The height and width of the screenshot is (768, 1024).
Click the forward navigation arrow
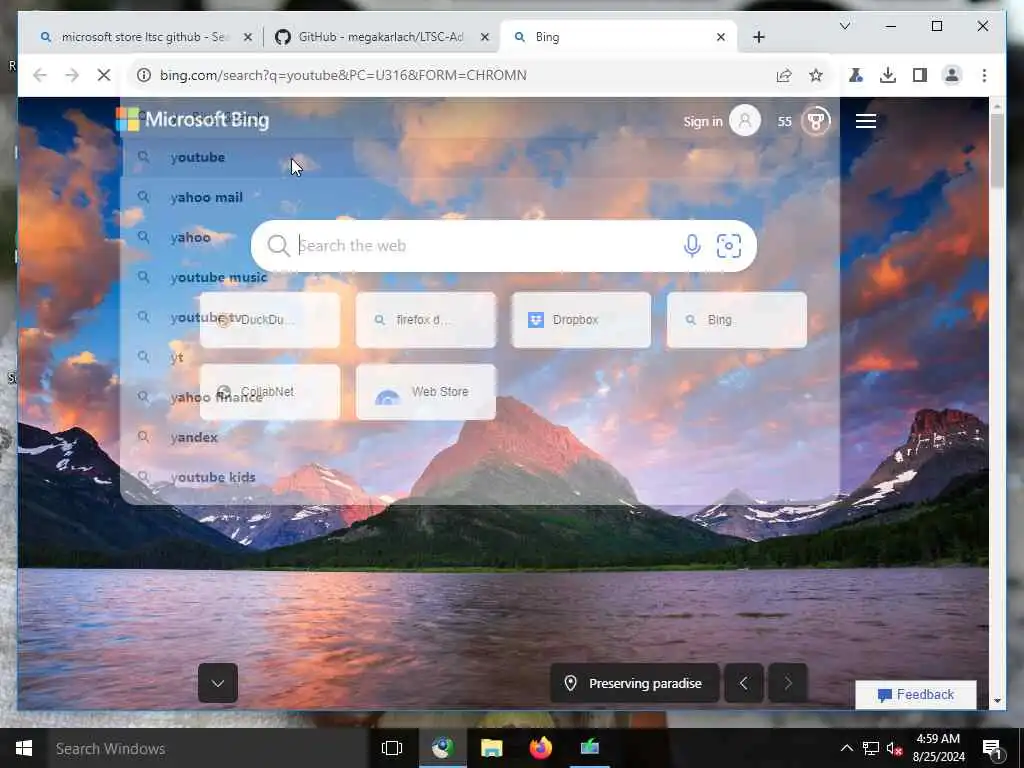click(x=72, y=75)
